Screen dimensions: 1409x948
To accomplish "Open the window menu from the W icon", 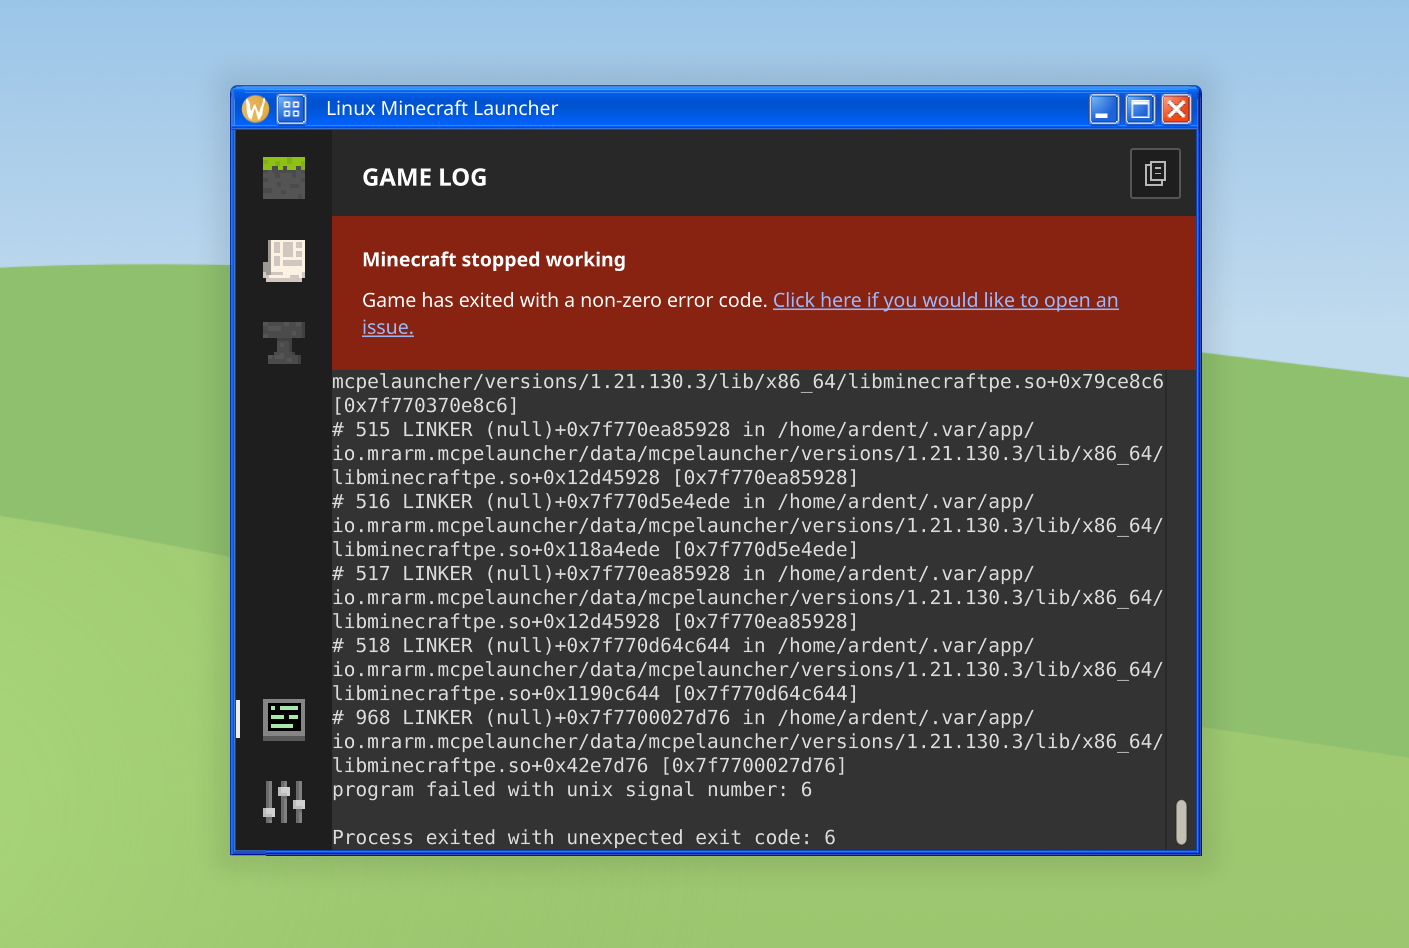I will coord(254,108).
